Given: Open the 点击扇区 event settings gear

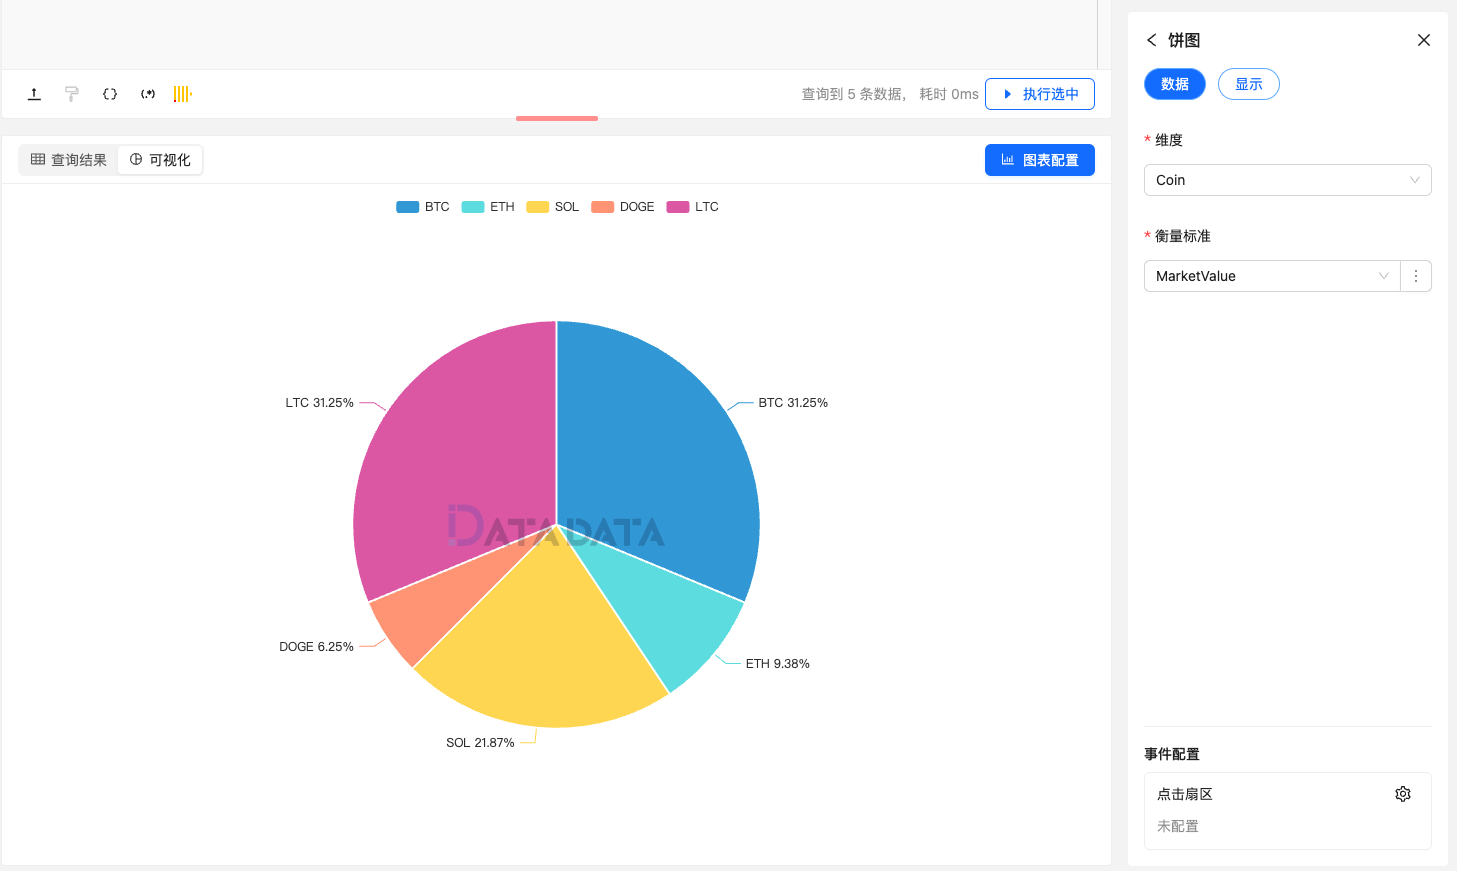Looking at the screenshot, I should pos(1403,794).
